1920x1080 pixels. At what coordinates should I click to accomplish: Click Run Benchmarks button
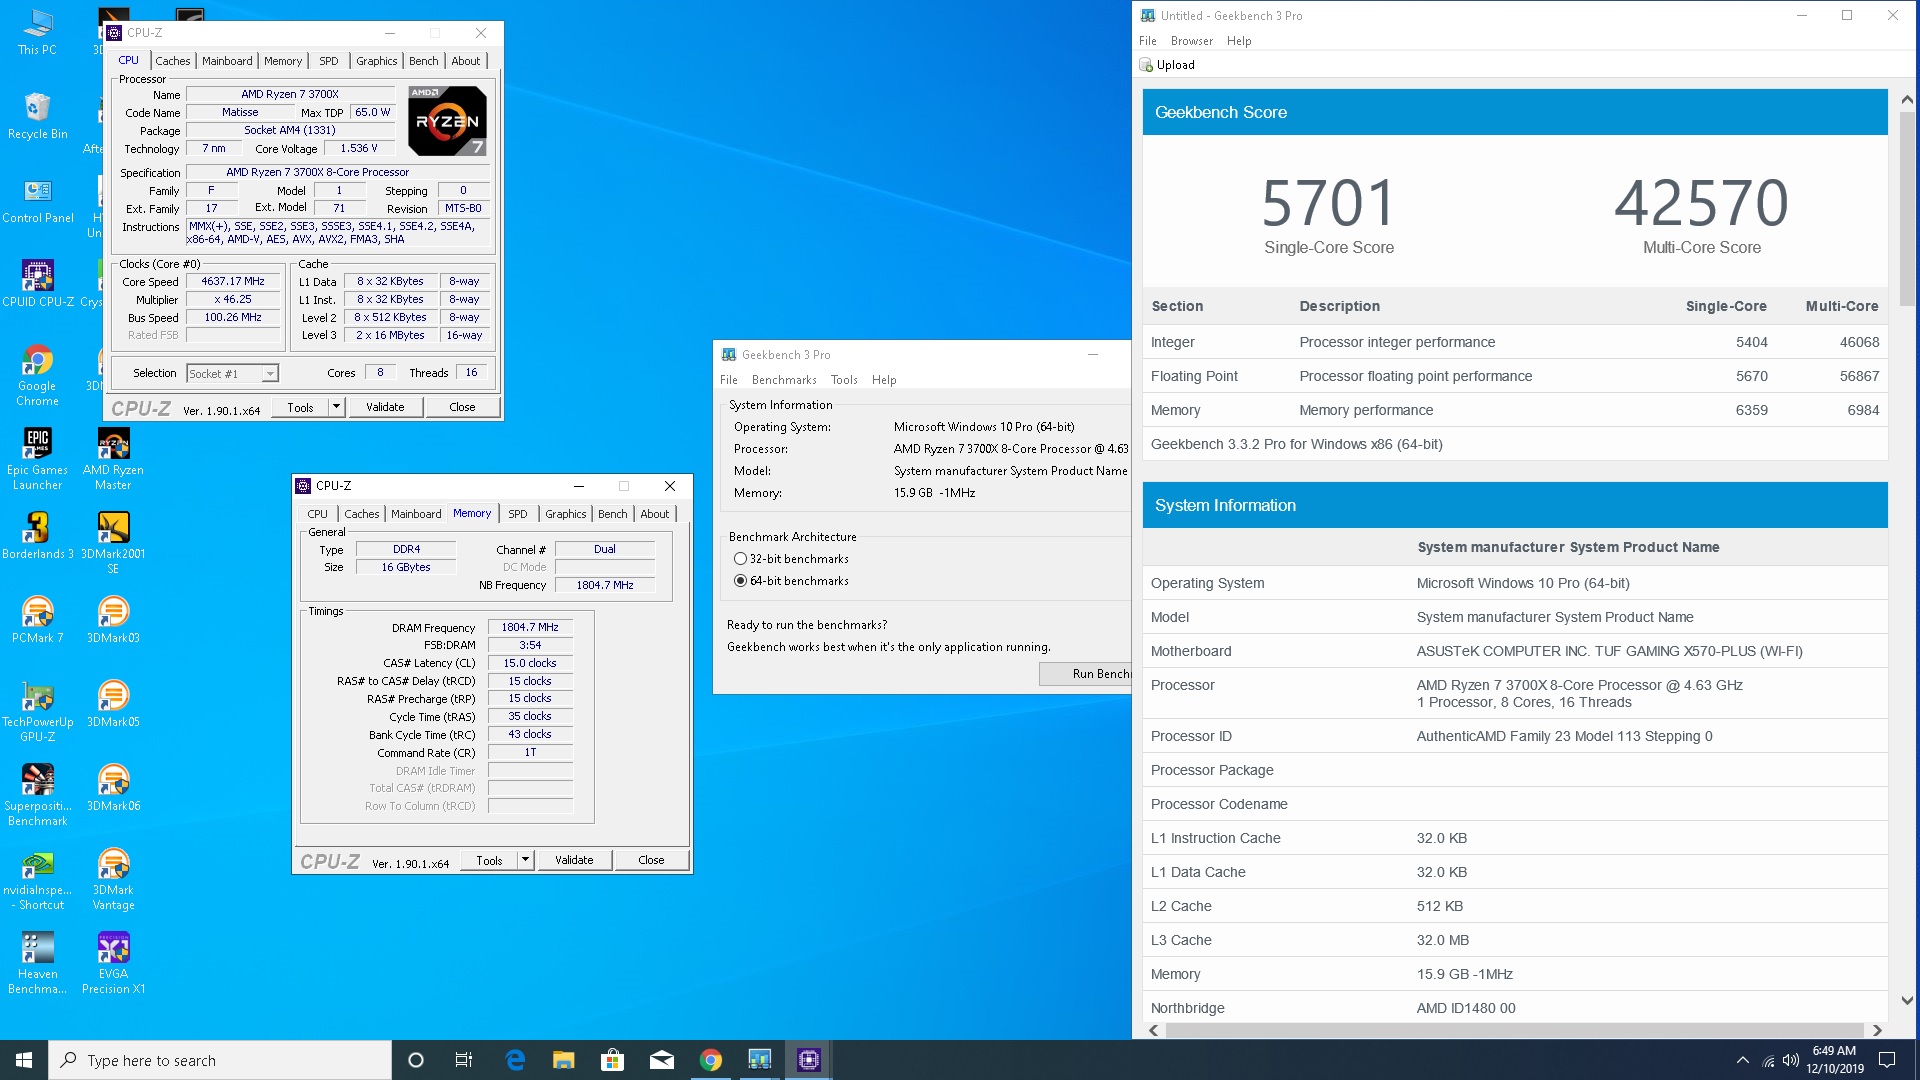point(1086,674)
